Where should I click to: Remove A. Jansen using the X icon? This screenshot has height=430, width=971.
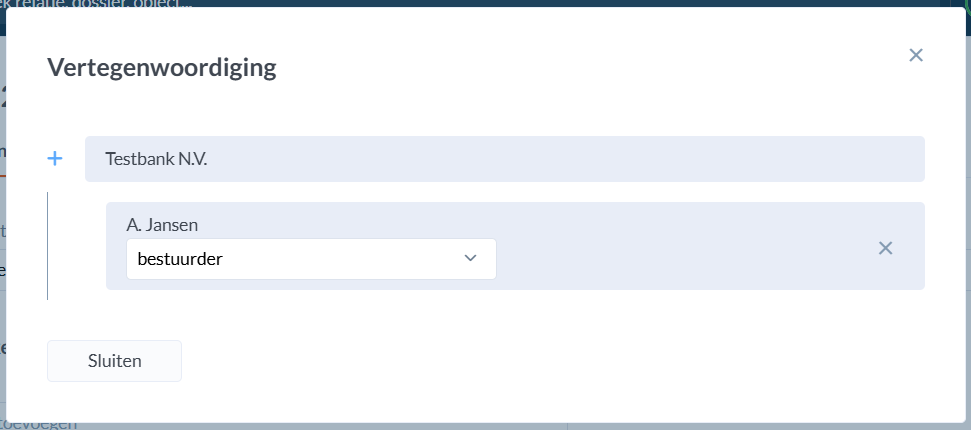pos(885,248)
